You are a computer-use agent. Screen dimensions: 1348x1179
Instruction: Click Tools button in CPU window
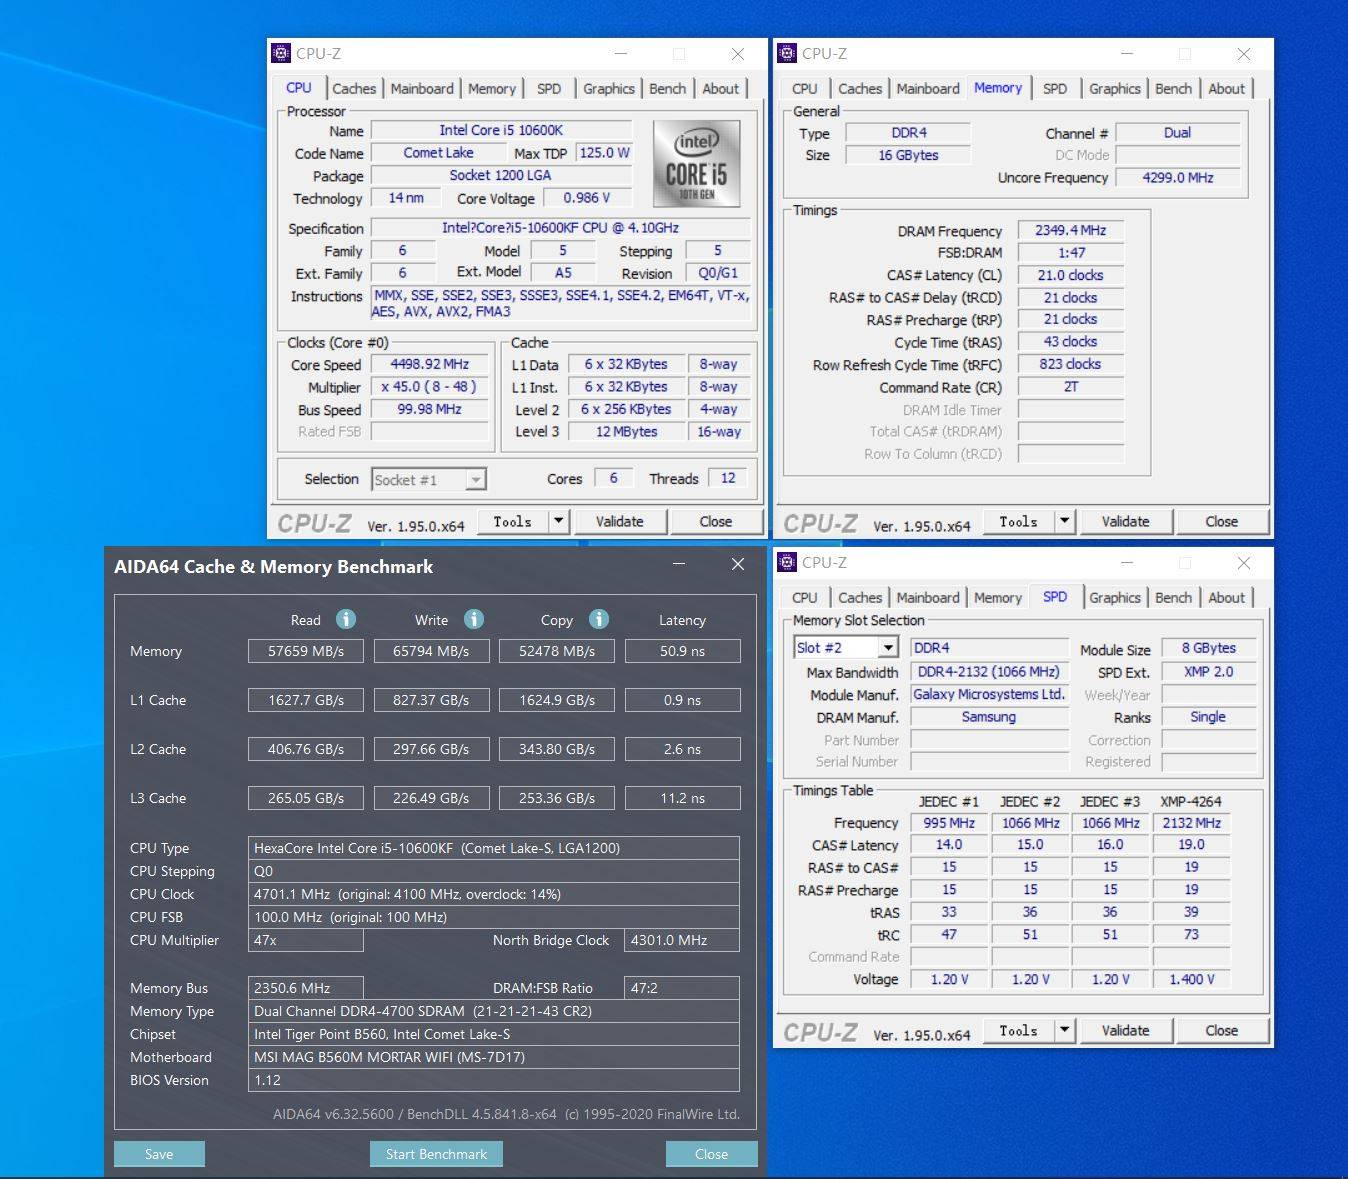click(513, 521)
